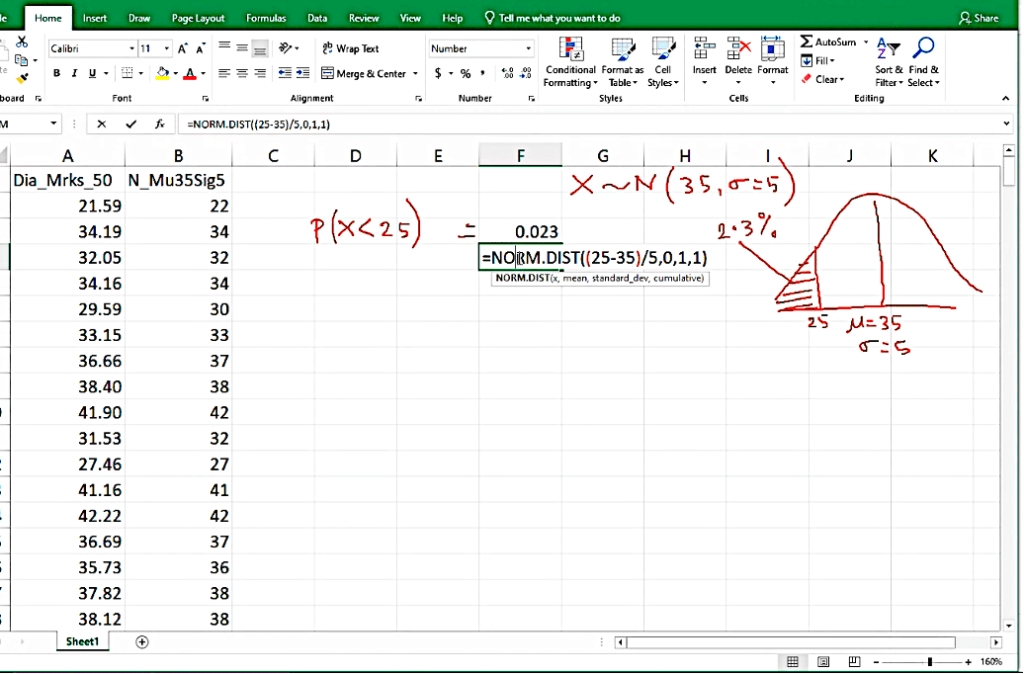Select cell F3 containing 0.023
The image size is (1024, 674).
pos(520,232)
